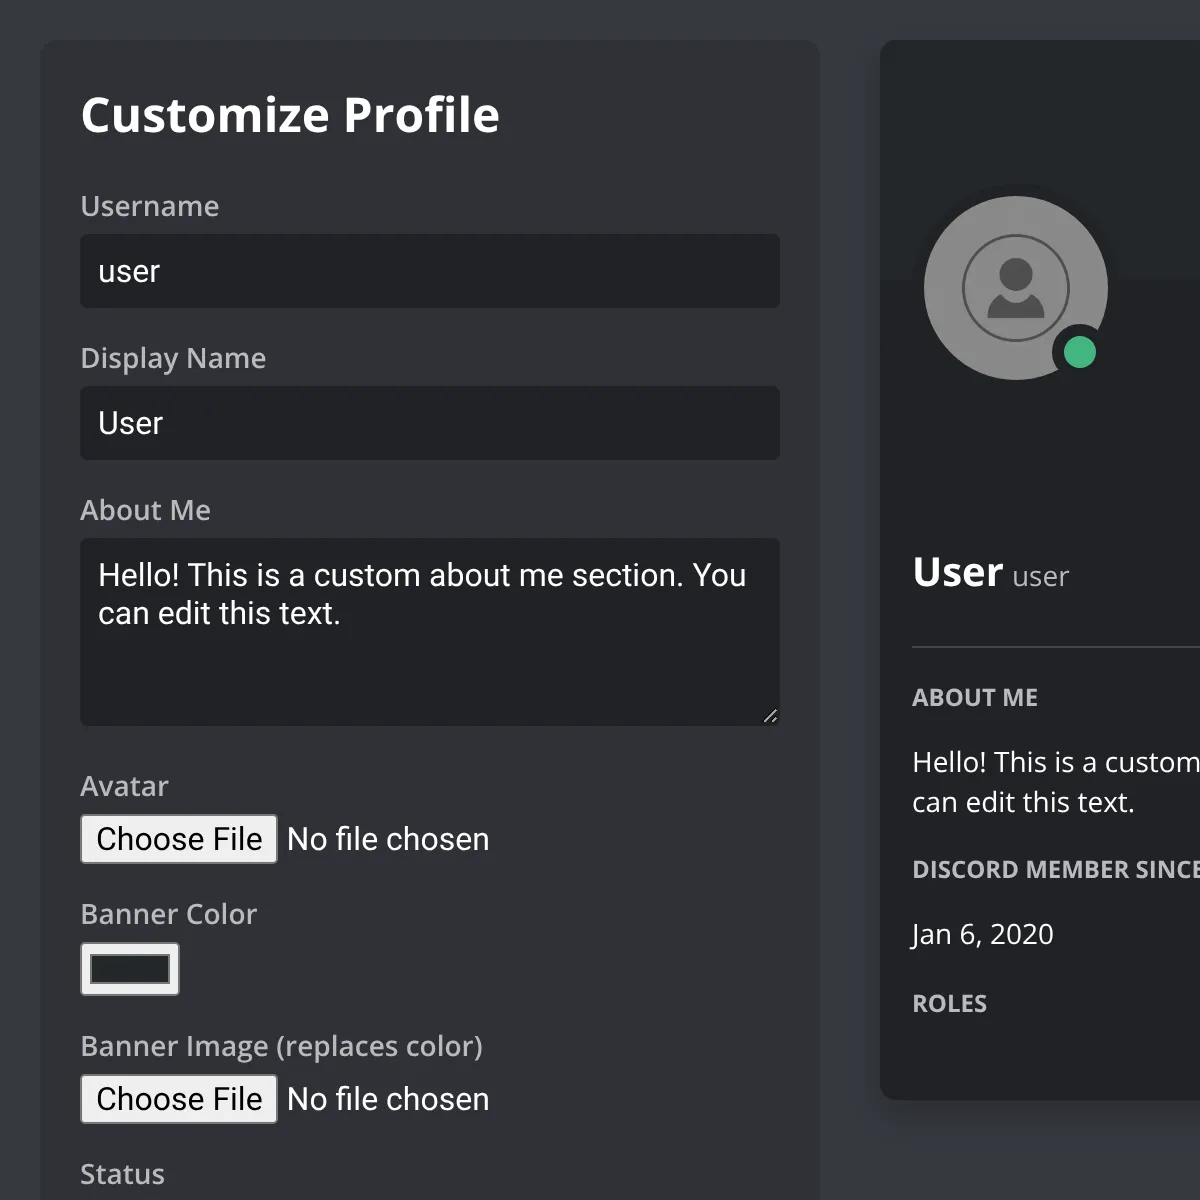This screenshot has width=1200, height=1200.
Task: Click the Customize Profile heading
Action: click(x=290, y=115)
